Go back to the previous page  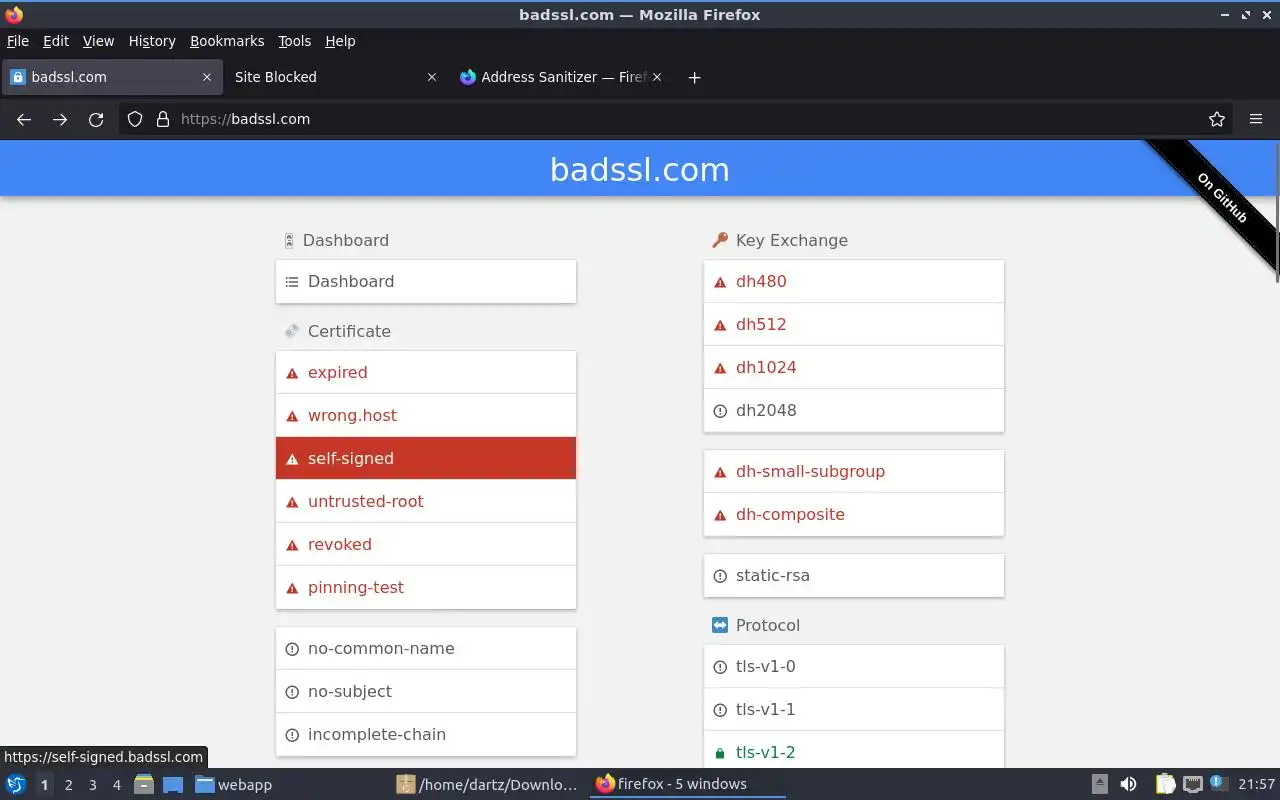[24, 119]
